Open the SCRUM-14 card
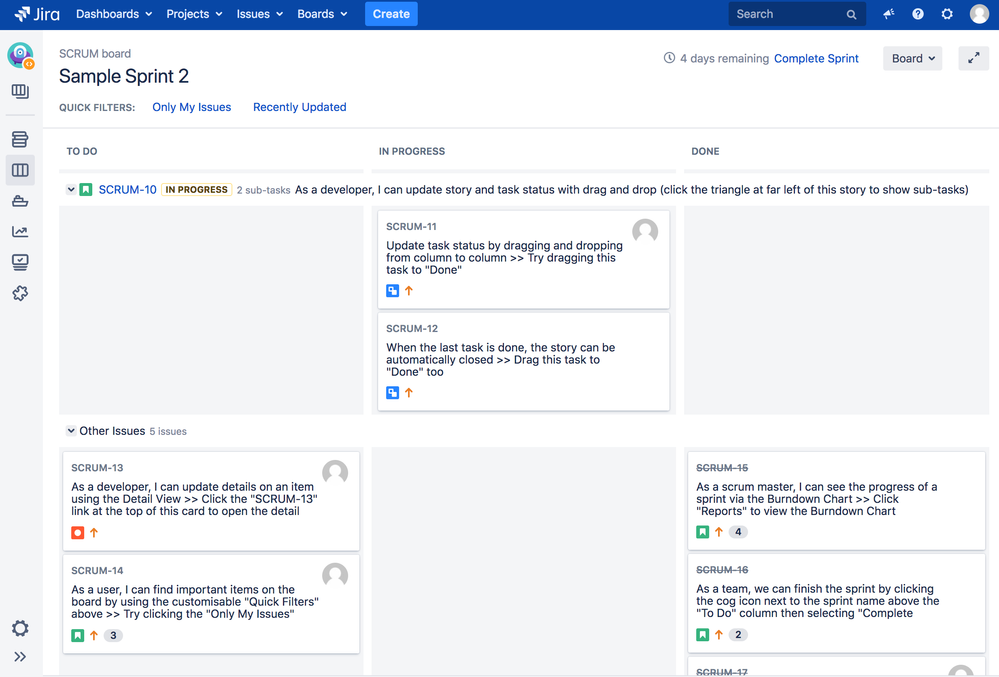 pyautogui.click(x=211, y=604)
